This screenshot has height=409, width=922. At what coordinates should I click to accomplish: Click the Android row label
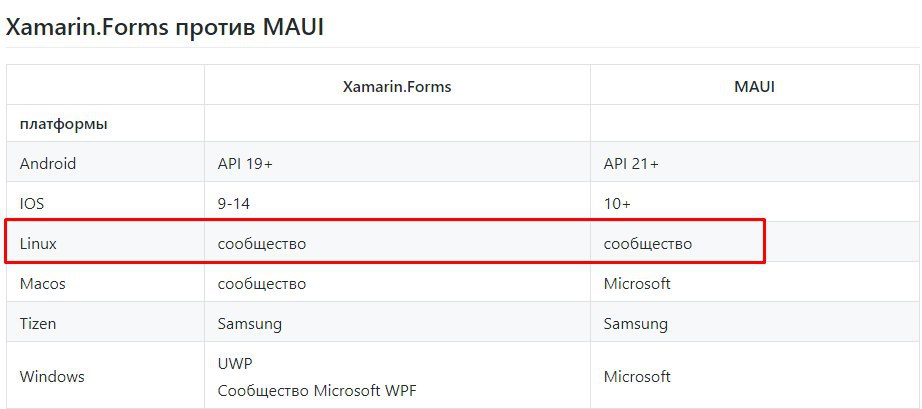48,163
